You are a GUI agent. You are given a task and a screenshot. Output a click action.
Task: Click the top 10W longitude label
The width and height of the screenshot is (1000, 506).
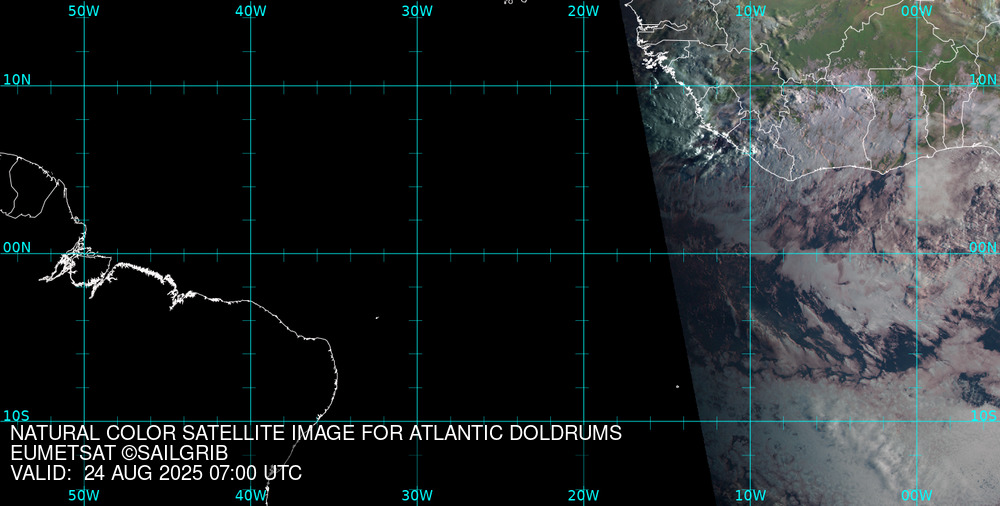(750, 11)
